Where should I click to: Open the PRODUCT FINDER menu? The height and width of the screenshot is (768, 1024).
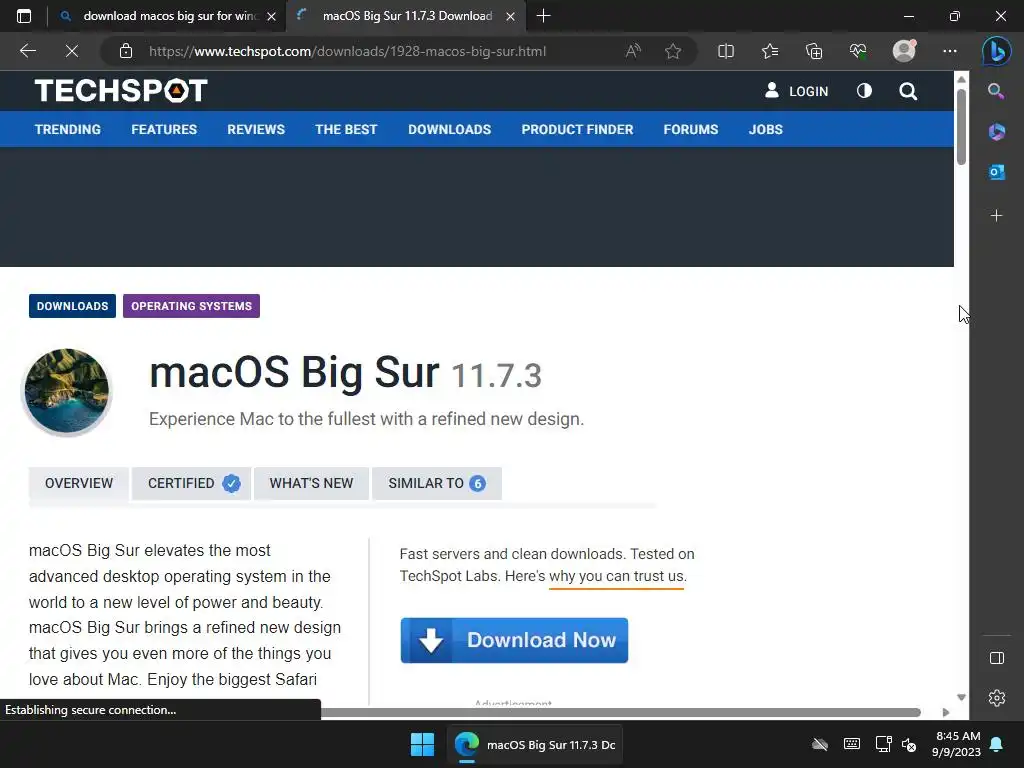(577, 129)
